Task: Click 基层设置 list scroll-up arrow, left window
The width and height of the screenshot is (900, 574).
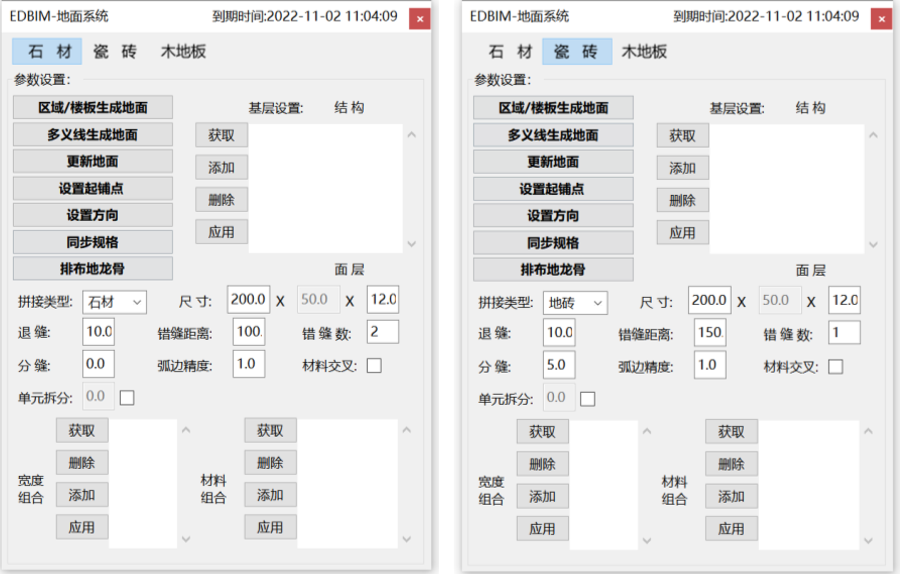Action: [412, 135]
